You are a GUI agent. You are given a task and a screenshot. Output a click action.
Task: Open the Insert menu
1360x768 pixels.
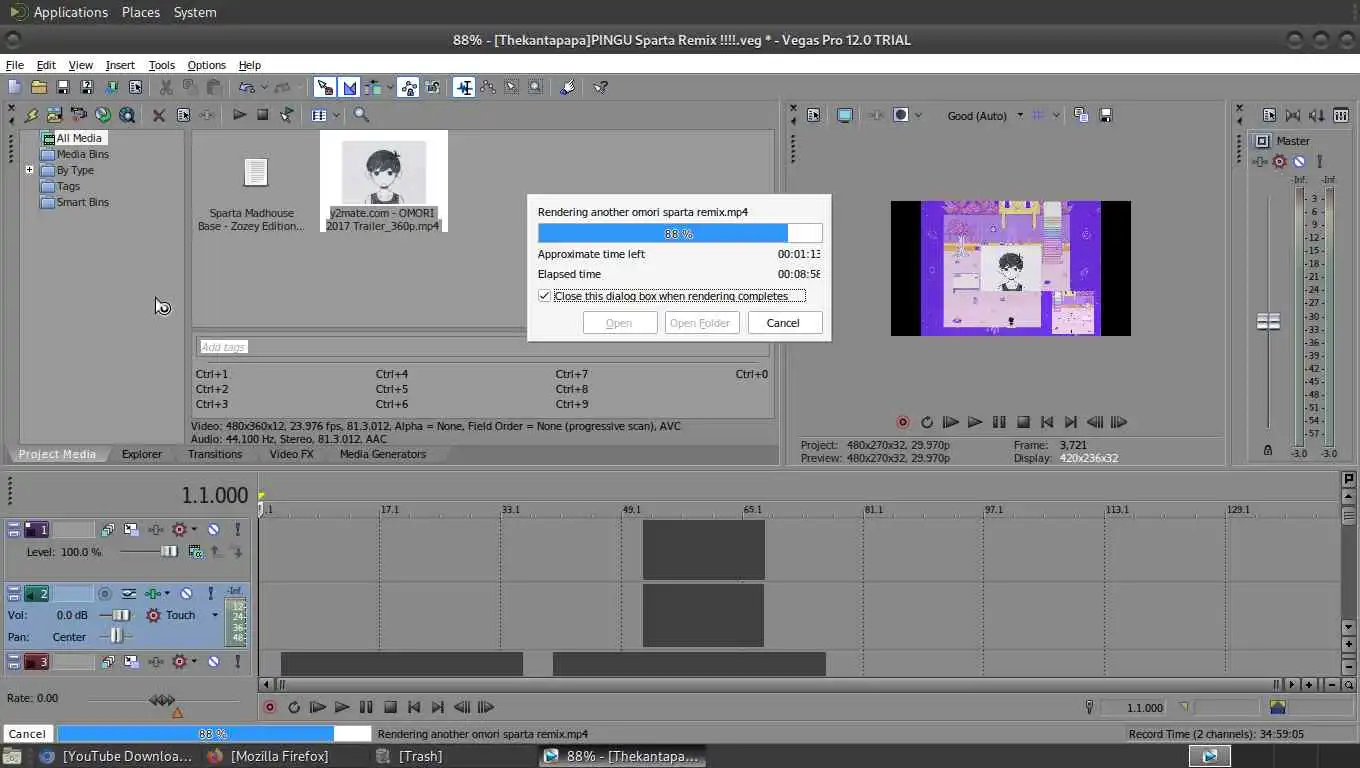point(120,65)
